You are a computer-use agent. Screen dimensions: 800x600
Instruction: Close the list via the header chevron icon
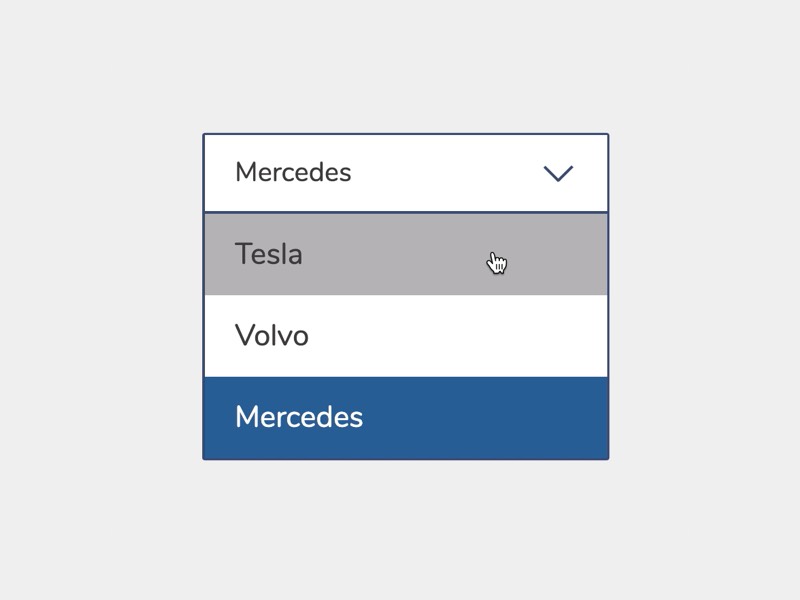[x=558, y=174]
